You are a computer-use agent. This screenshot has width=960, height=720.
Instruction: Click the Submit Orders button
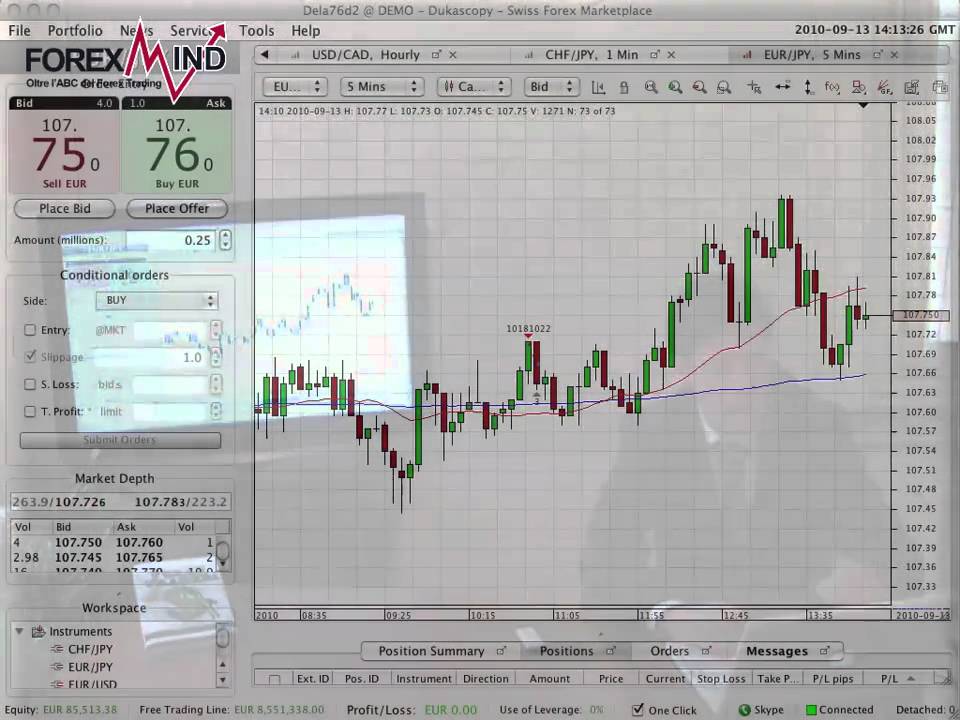coord(120,440)
